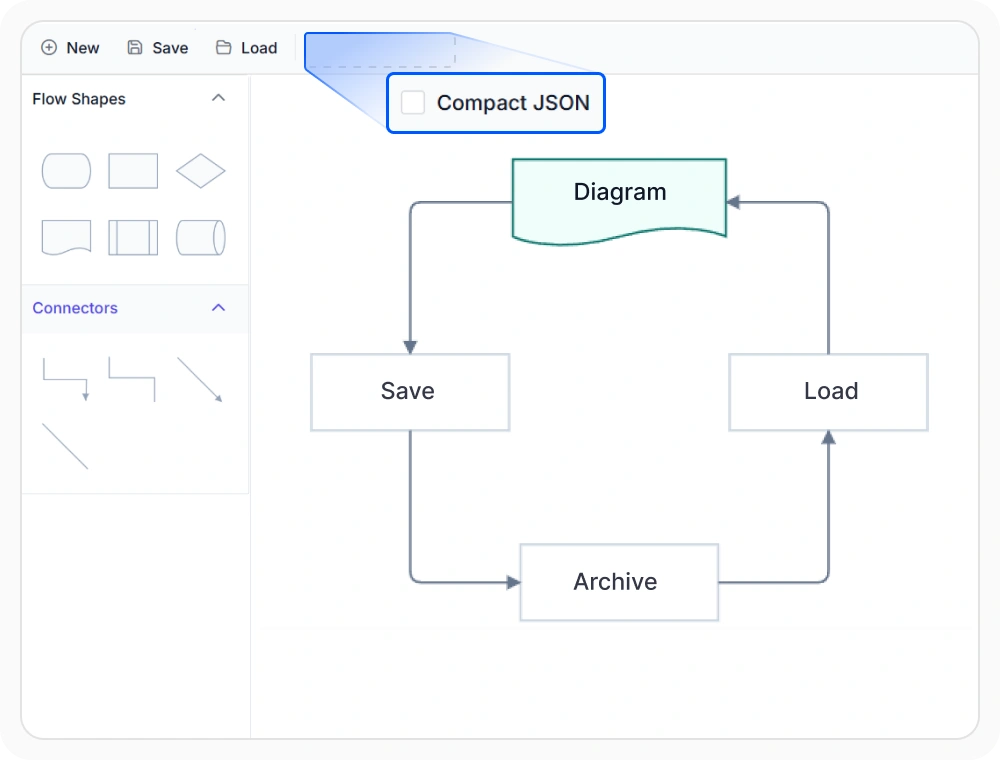Screen dimensions: 1000x760
Task: Select the cylinder direct data shape
Action: tap(200, 238)
